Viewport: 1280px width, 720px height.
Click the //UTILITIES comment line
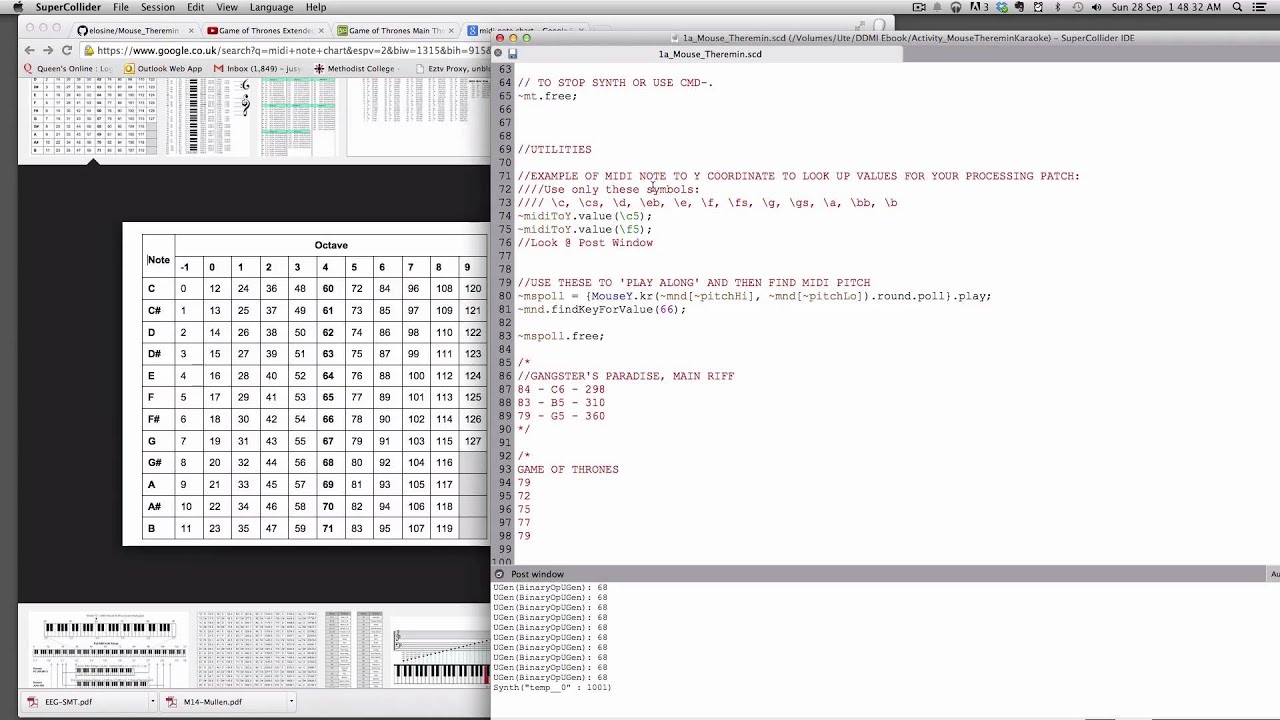554,149
